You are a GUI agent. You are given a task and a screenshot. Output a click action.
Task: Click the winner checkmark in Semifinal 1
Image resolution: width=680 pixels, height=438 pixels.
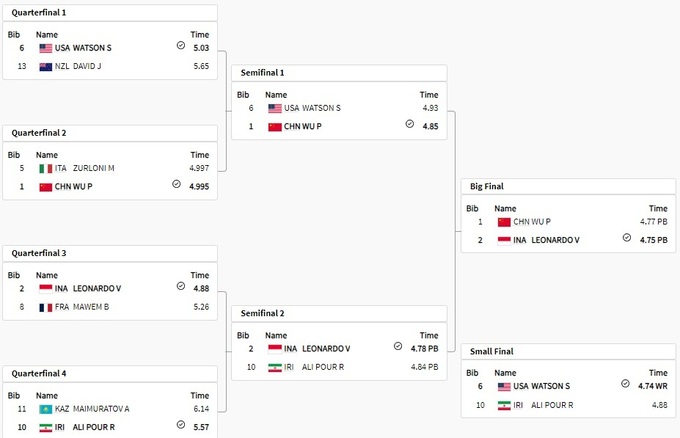pos(409,125)
